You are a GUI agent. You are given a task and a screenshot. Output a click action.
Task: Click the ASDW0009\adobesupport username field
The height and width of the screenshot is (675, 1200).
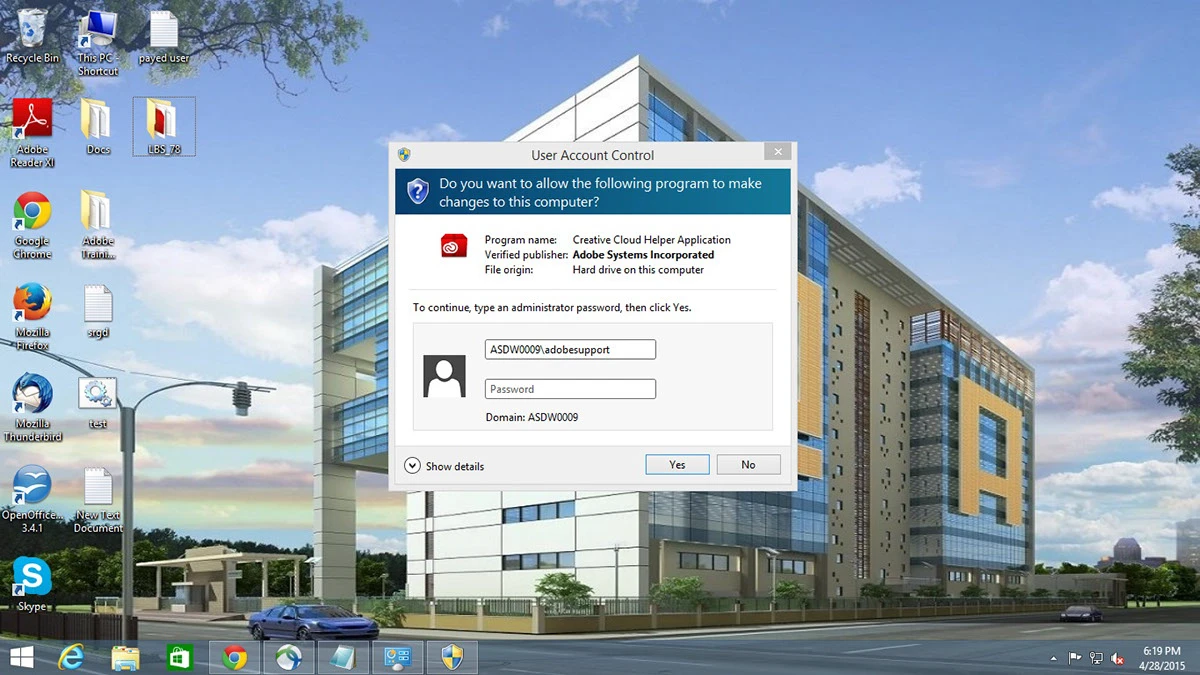(x=570, y=349)
